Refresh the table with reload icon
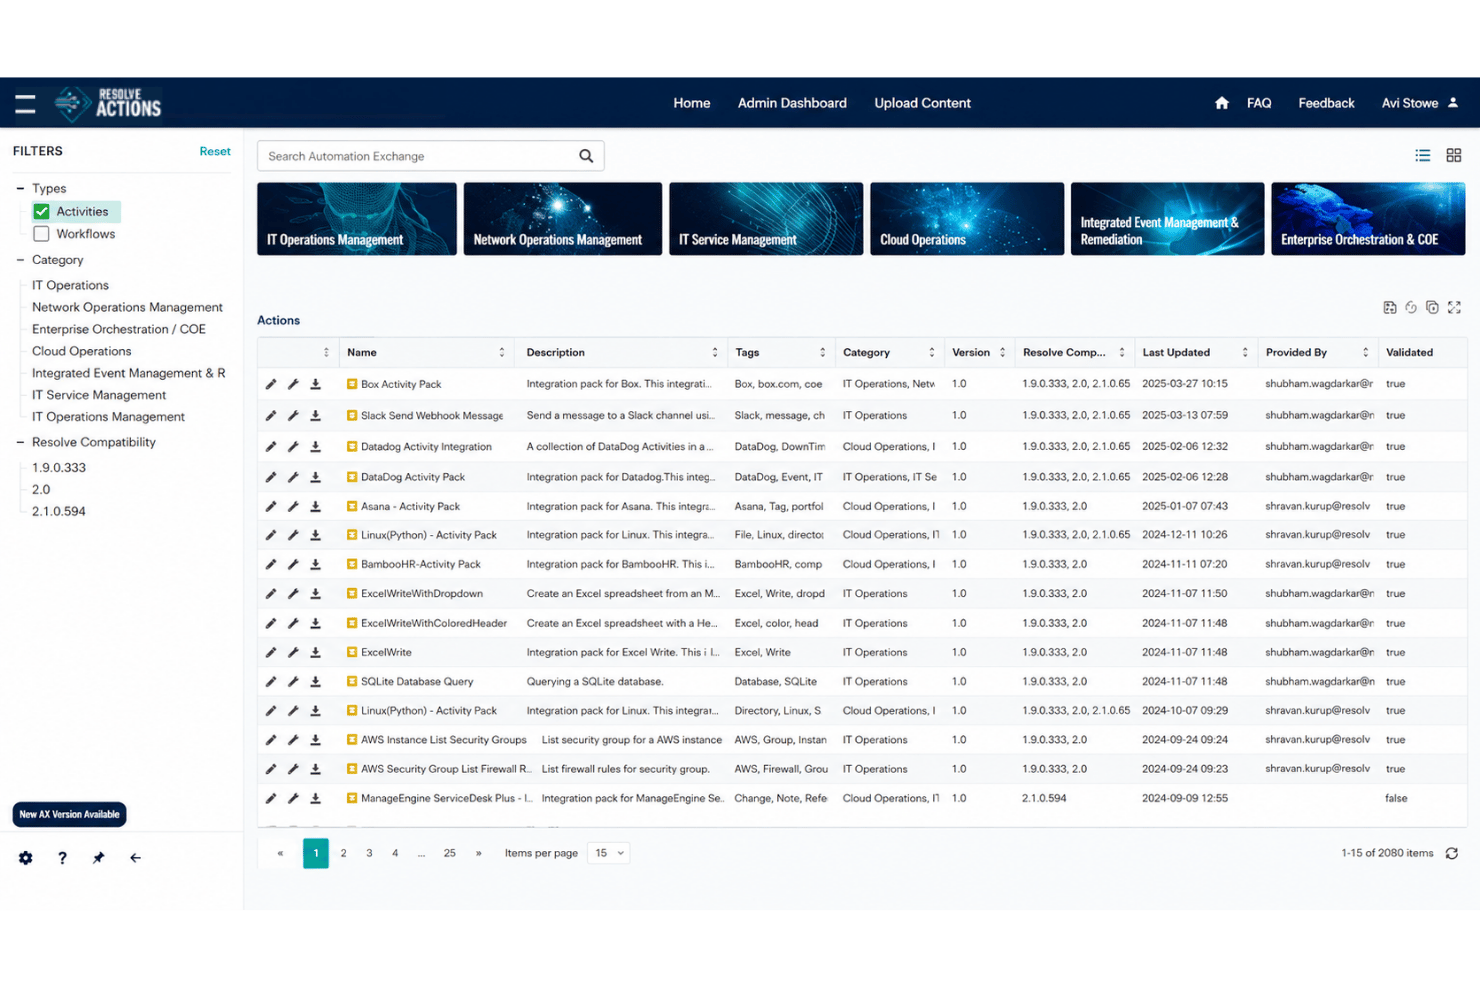The image size is (1480, 987). (x=1452, y=853)
